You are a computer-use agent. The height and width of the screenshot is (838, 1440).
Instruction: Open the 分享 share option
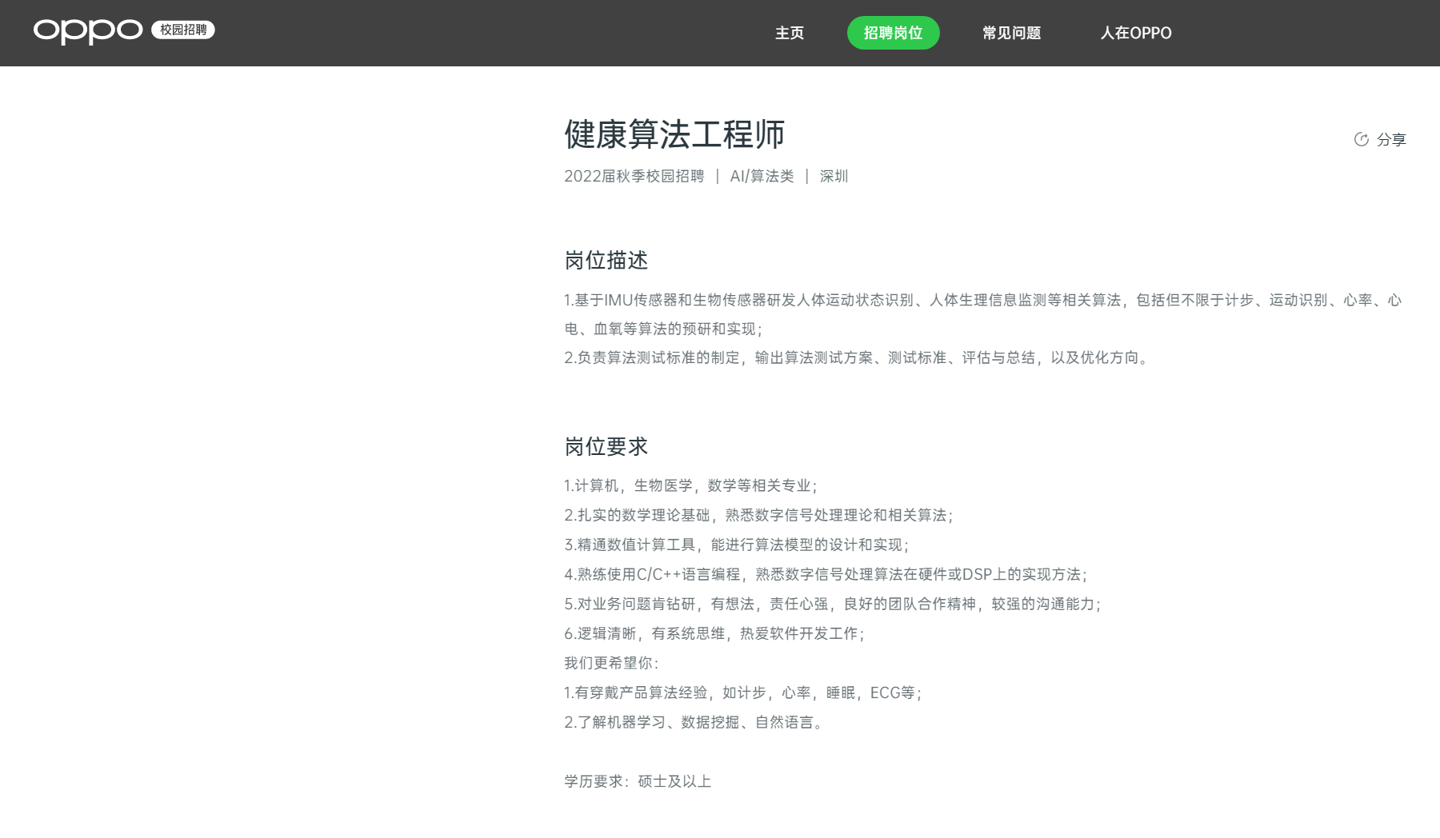pos(1389,139)
